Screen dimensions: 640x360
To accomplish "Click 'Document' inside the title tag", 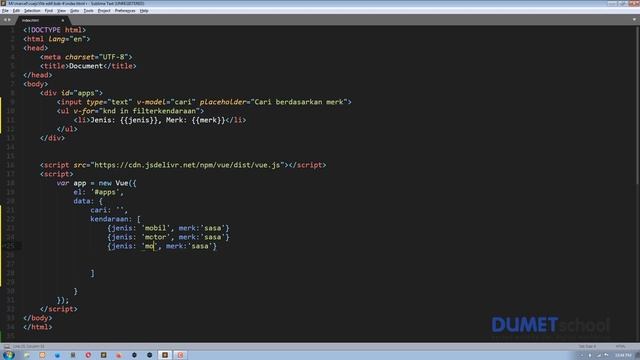I will click(86, 66).
